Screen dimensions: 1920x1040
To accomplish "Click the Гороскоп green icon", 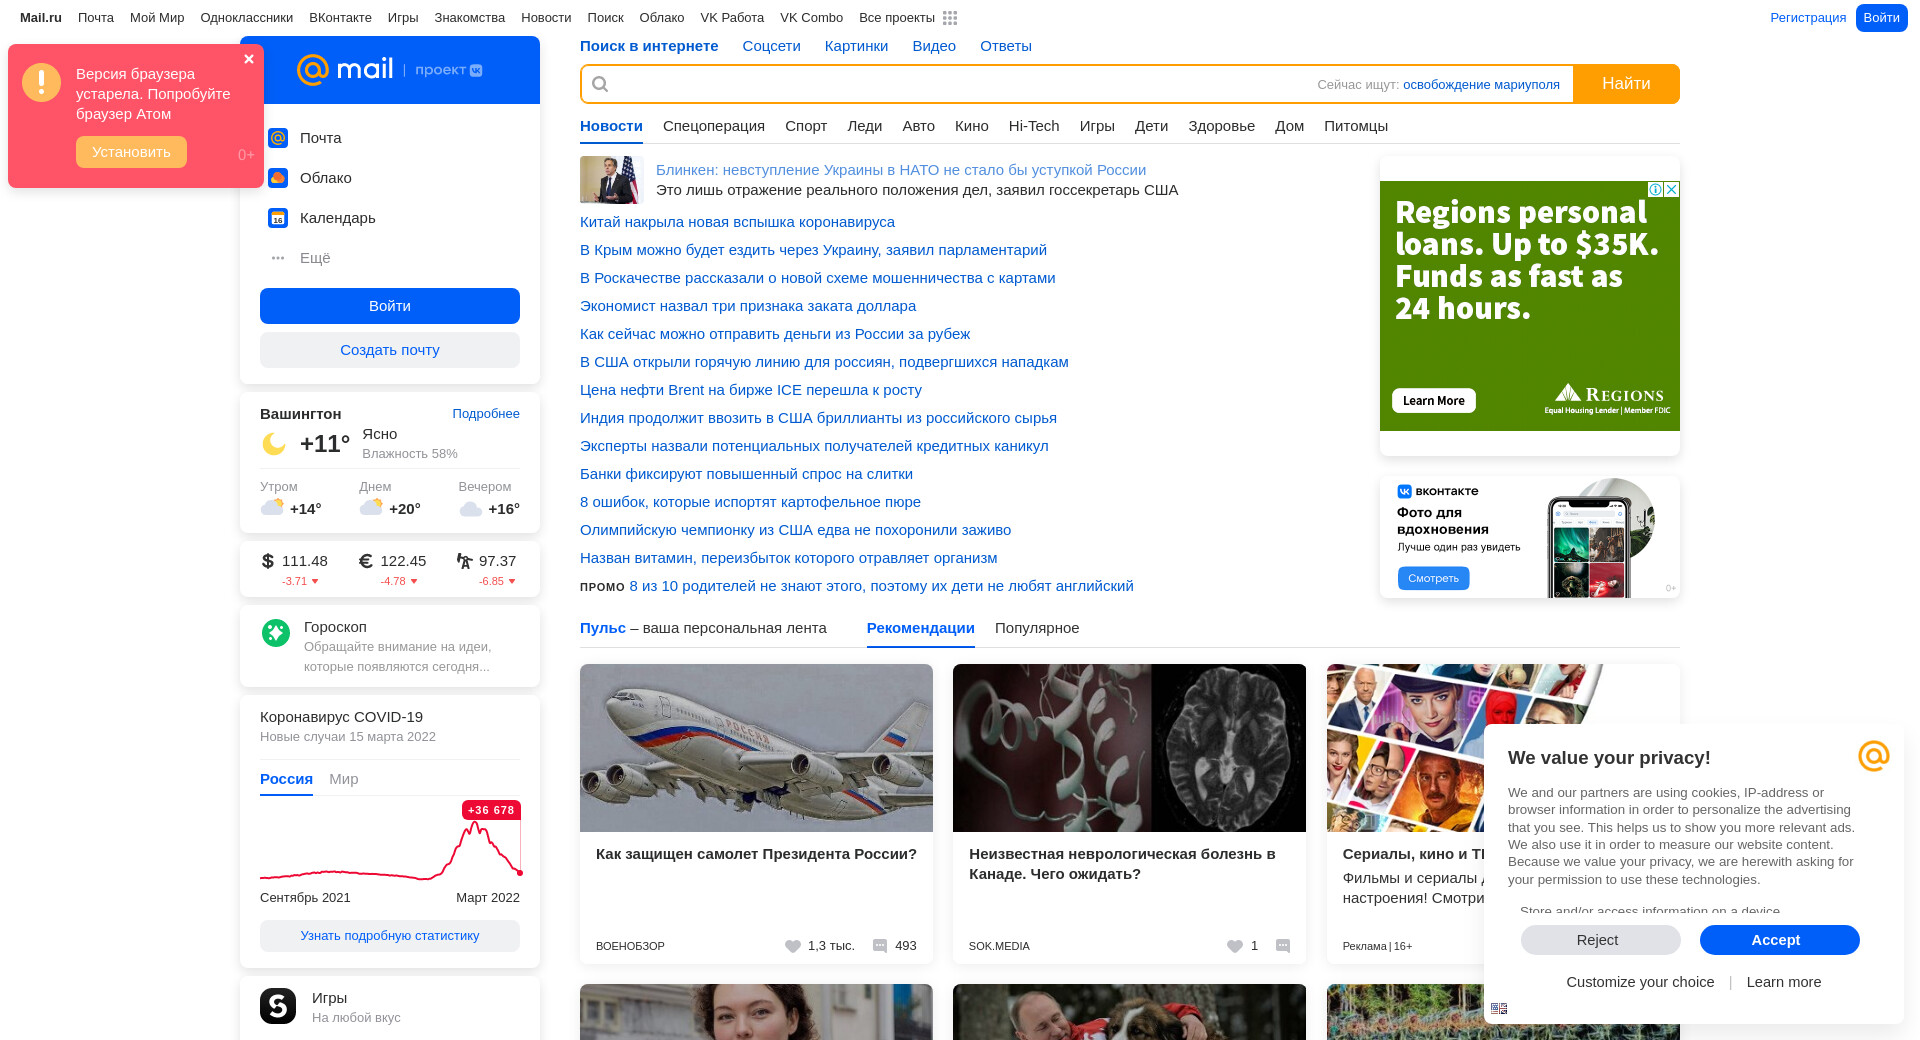I will [276, 633].
